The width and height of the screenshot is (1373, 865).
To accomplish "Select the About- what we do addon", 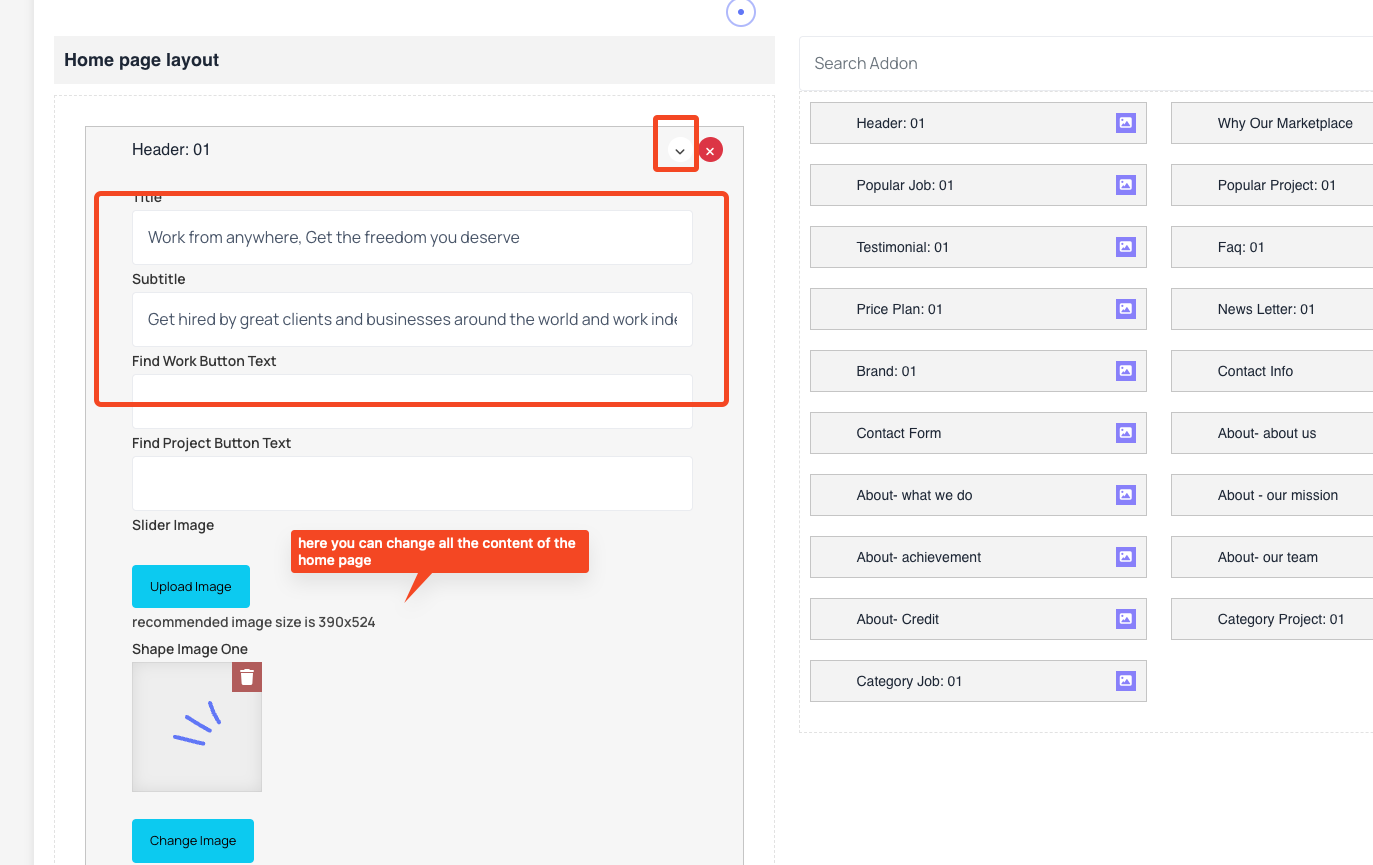I will point(978,495).
